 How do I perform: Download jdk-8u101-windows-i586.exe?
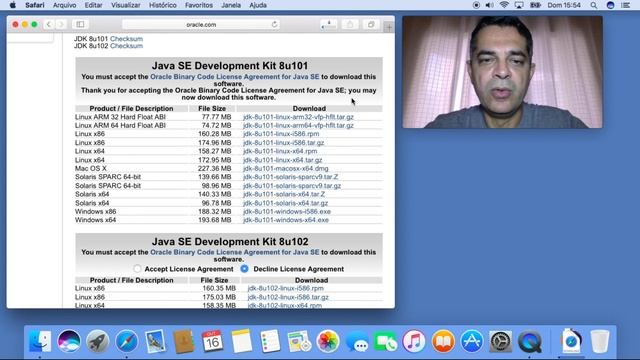click(x=287, y=211)
